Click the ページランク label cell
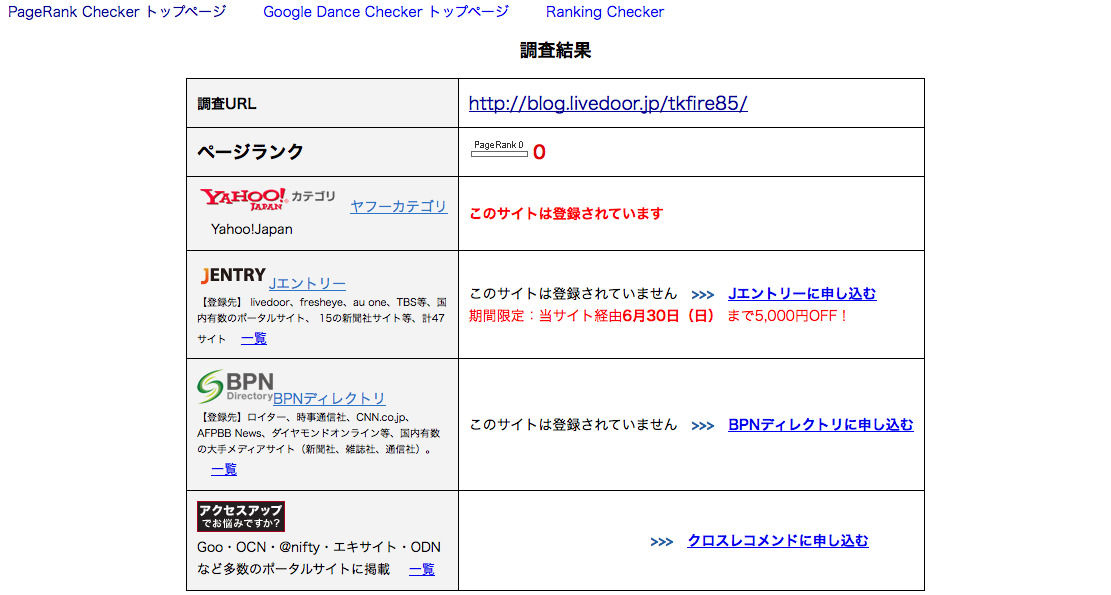The width and height of the screenshot is (1111, 595). [x=322, y=152]
